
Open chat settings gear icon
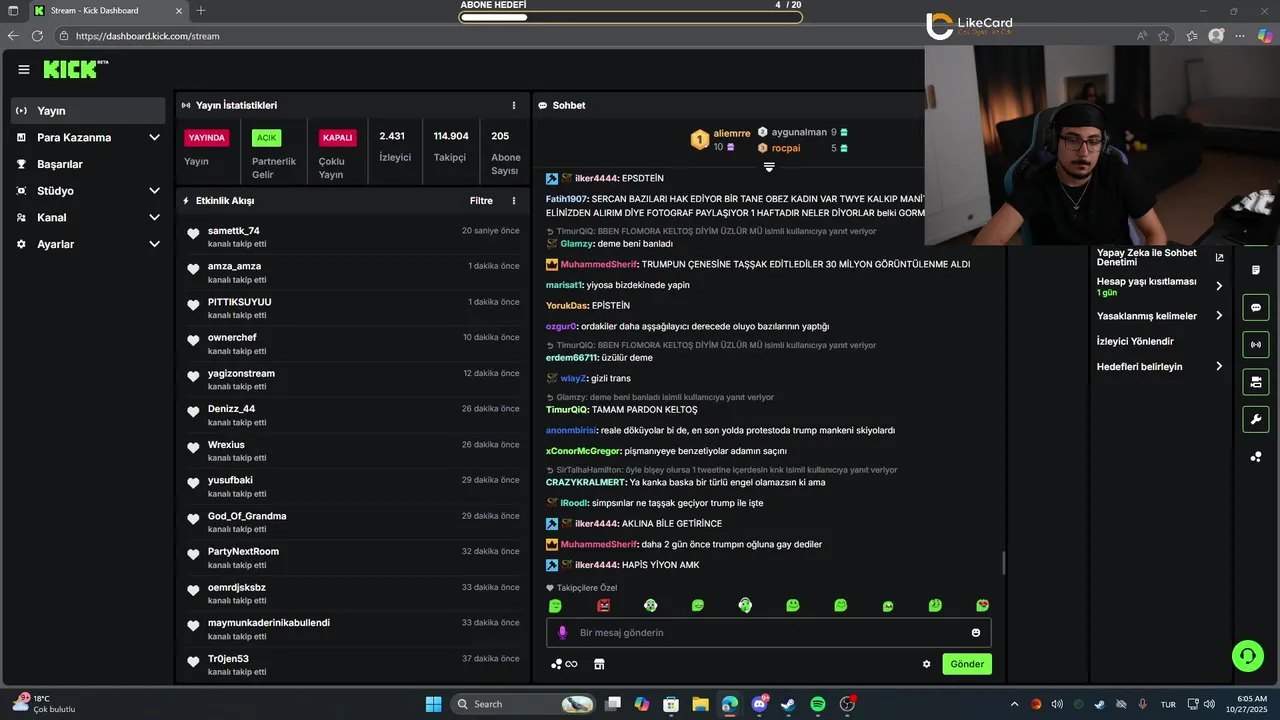coord(927,664)
